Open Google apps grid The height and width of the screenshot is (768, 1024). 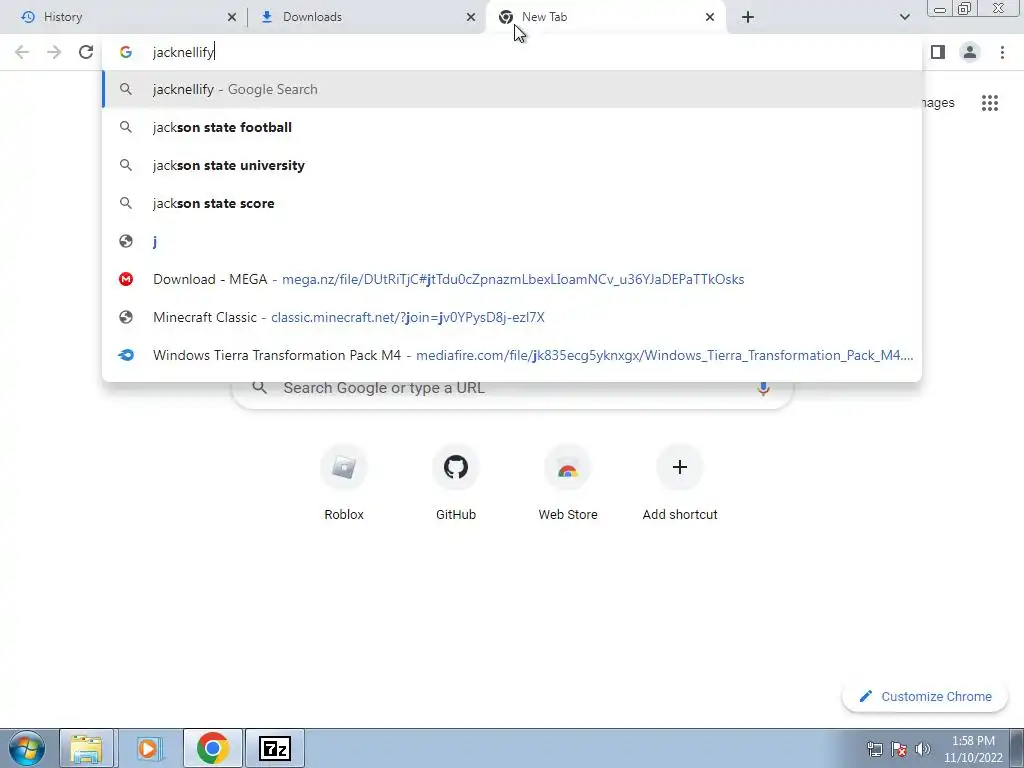coord(990,103)
